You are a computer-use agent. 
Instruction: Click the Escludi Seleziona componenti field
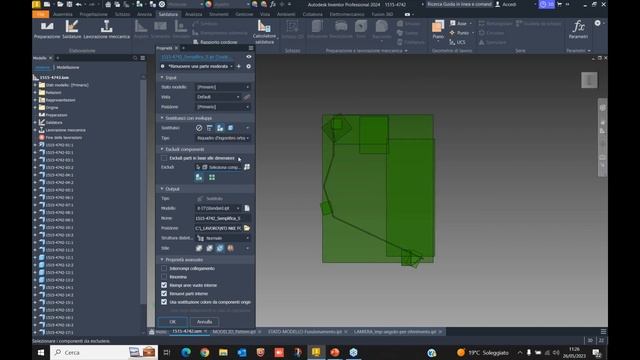[219, 167]
